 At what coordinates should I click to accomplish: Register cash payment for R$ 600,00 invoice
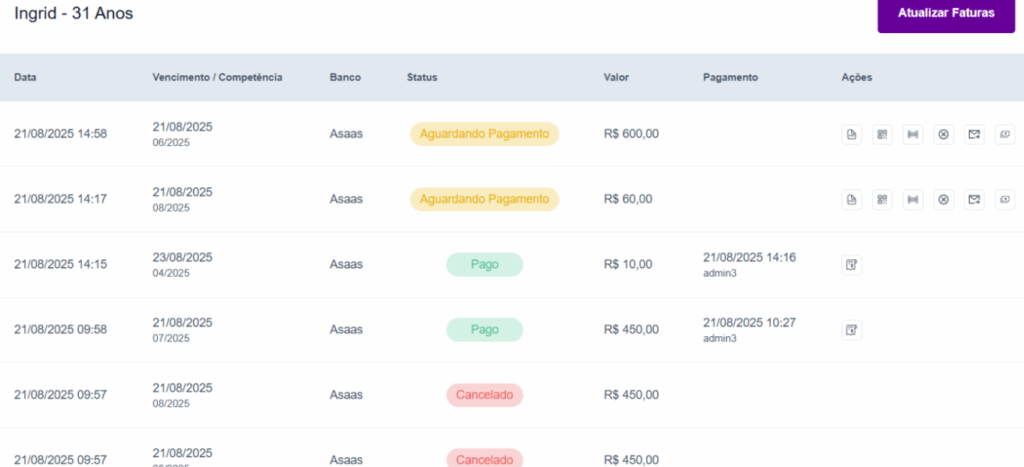(x=1004, y=135)
